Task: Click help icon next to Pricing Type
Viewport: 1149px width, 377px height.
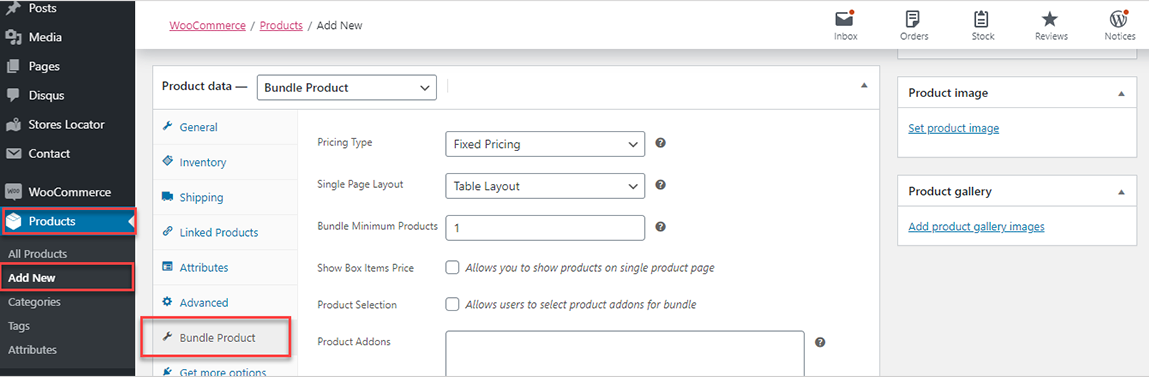Action: coord(660,143)
